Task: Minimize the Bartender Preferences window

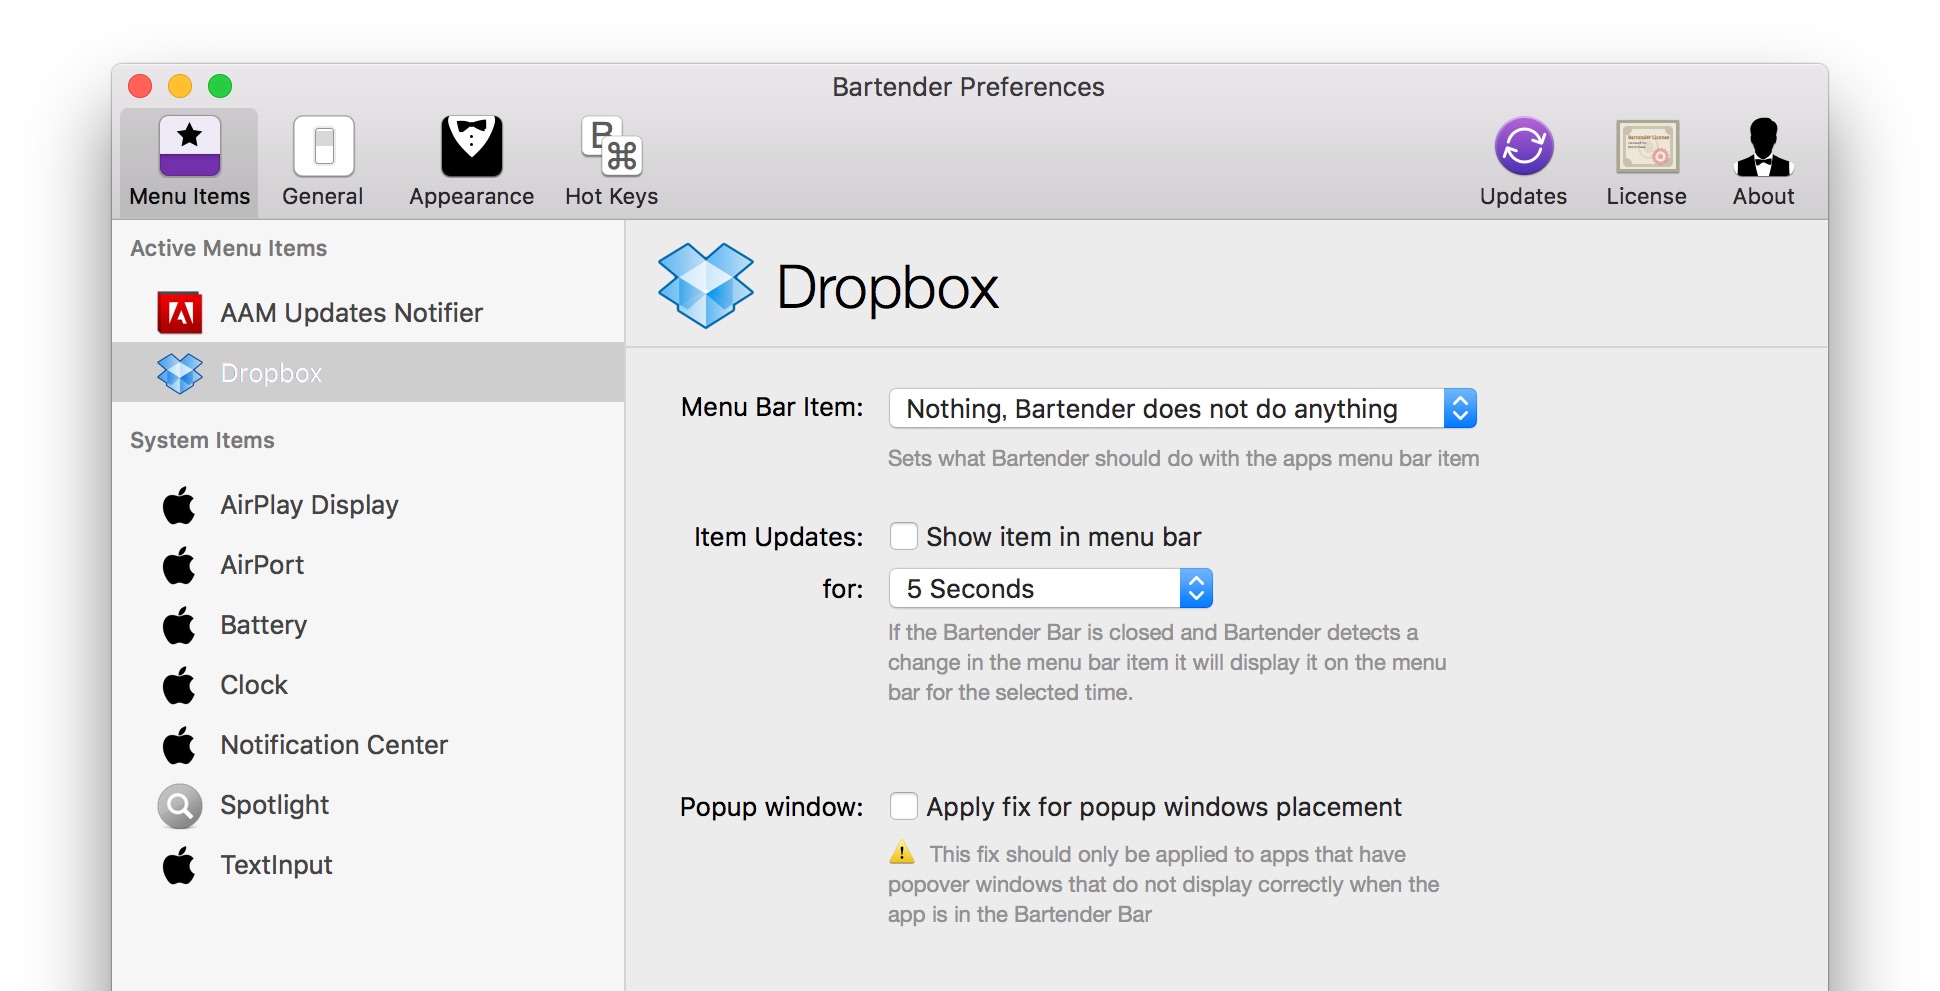Action: click(180, 86)
